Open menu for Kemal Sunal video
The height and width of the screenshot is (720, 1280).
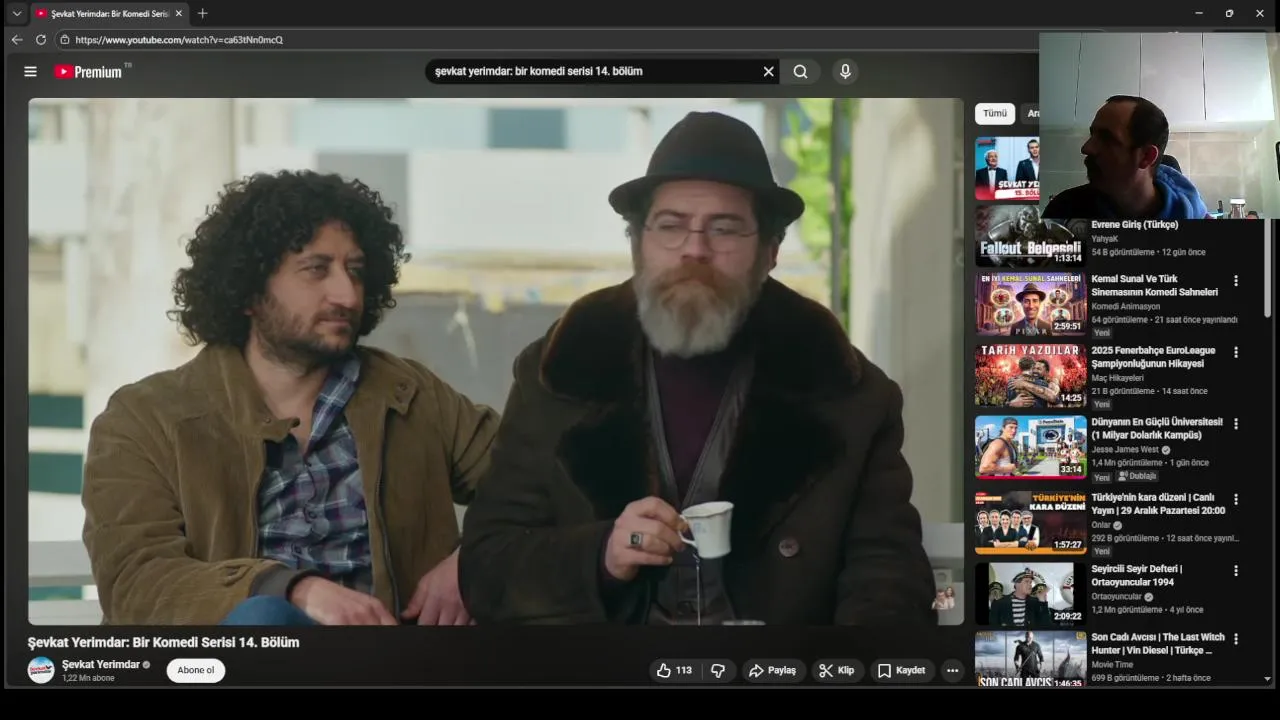[x=1236, y=281]
